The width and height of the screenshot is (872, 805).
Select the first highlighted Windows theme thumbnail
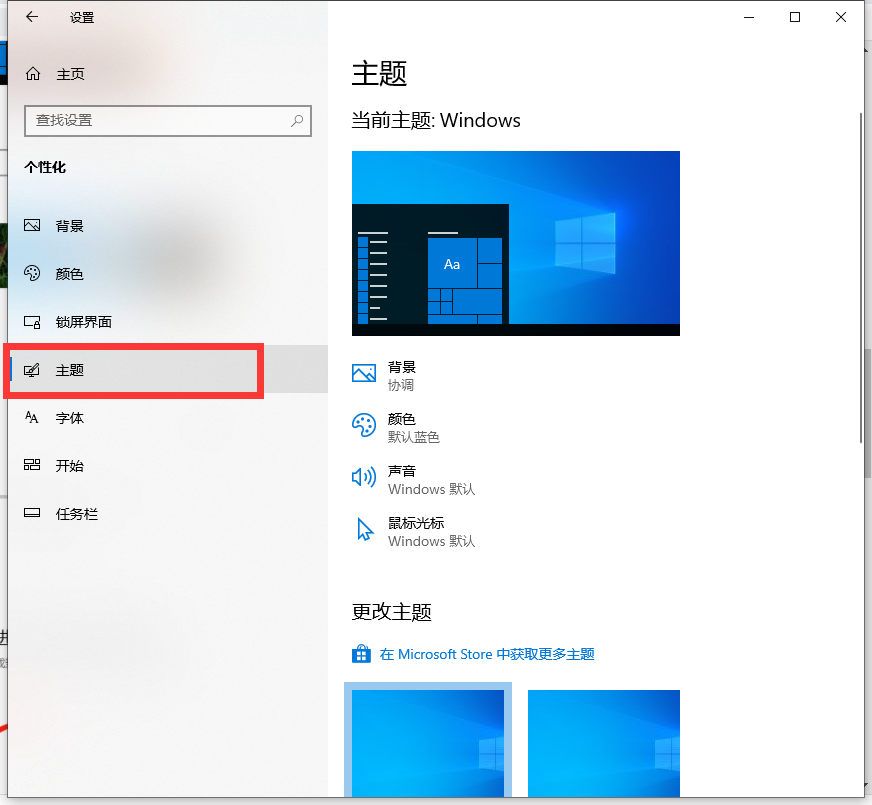(428, 742)
